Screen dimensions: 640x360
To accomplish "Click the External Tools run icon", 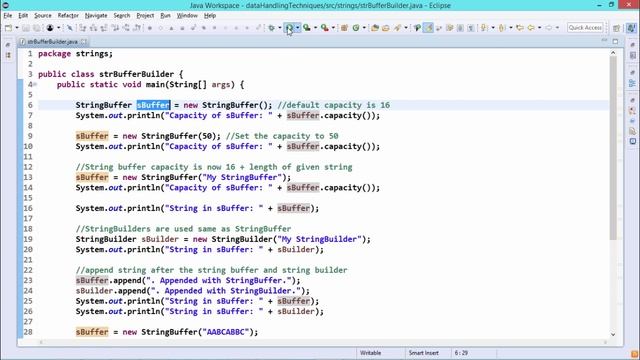I will click(x=324, y=28).
